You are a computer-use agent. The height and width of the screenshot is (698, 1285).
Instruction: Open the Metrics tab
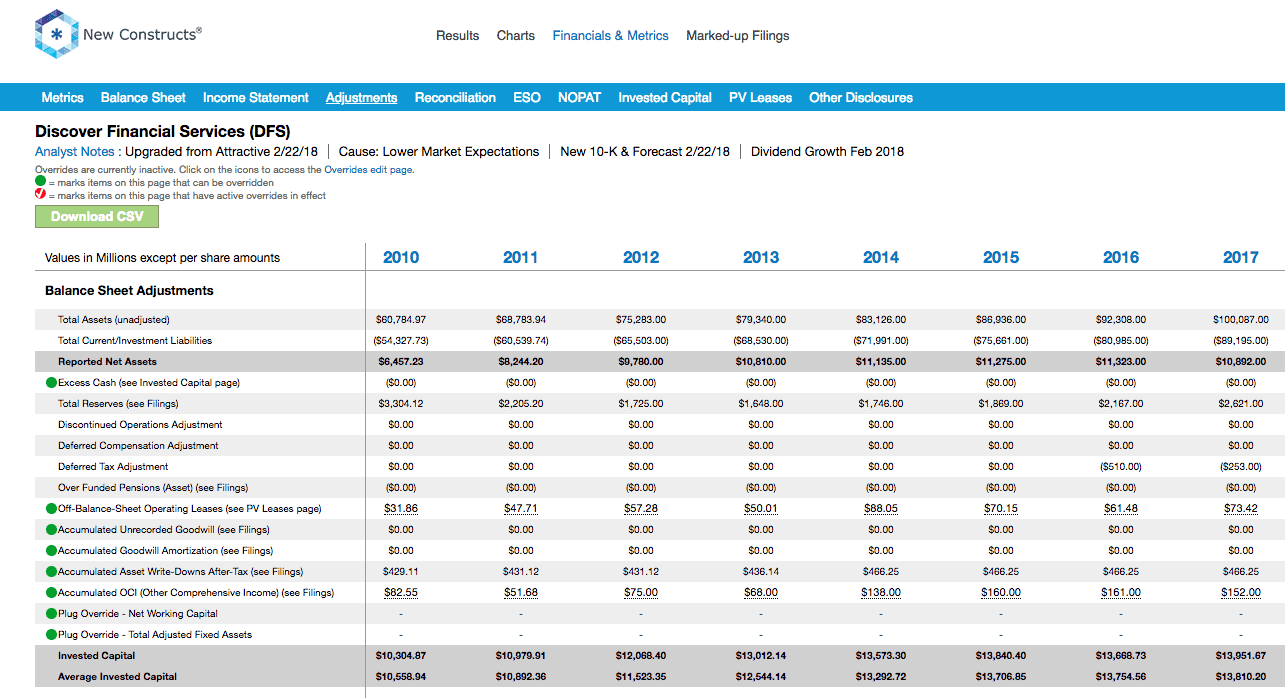pos(63,97)
